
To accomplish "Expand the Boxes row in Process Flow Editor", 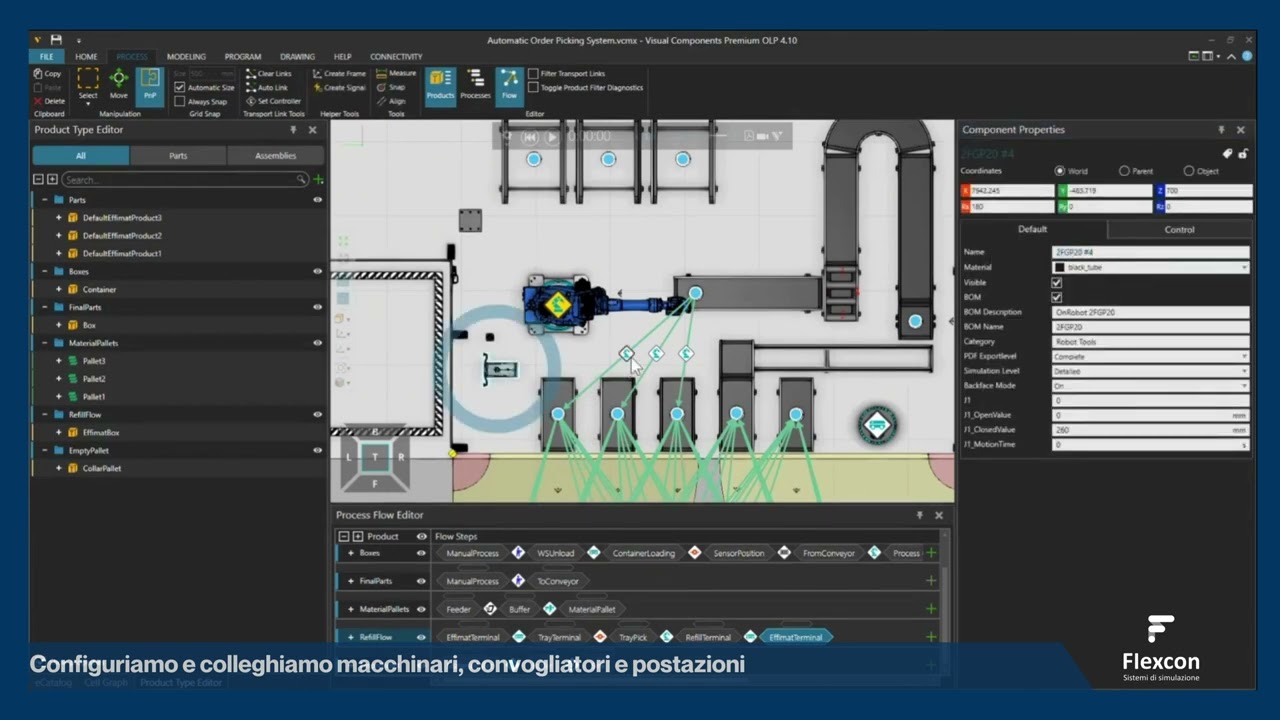I will 350,553.
